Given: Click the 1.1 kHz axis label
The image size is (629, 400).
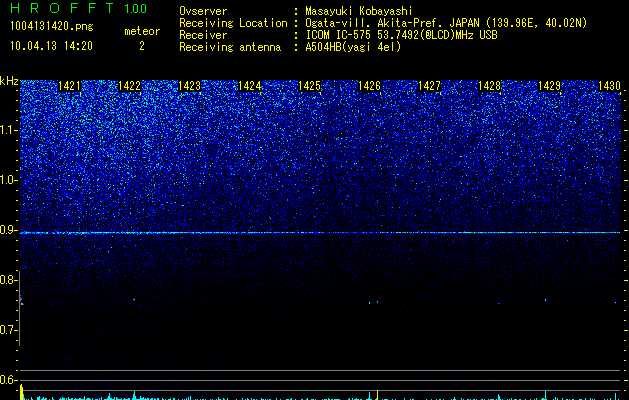Looking at the screenshot, I should click(x=8, y=130).
